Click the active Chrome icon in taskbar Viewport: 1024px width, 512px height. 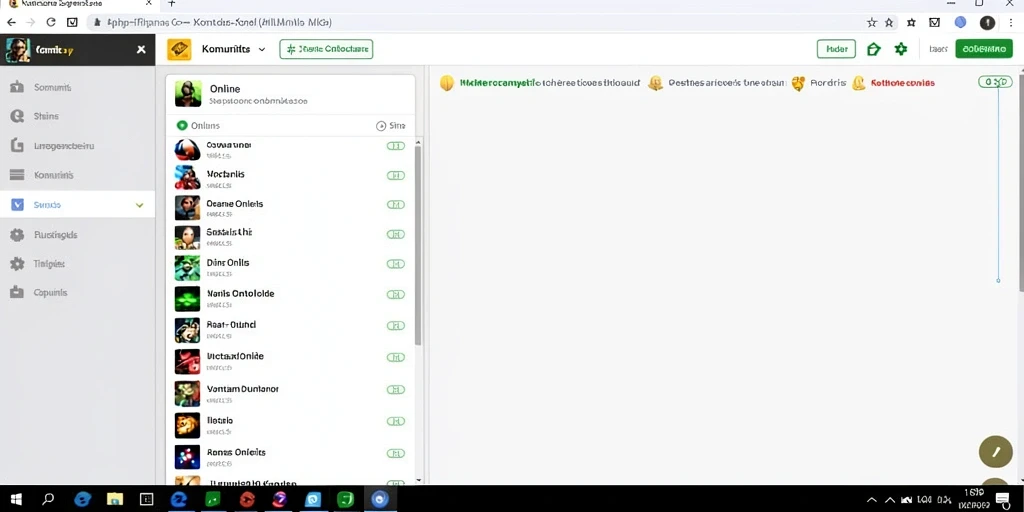tap(379, 500)
